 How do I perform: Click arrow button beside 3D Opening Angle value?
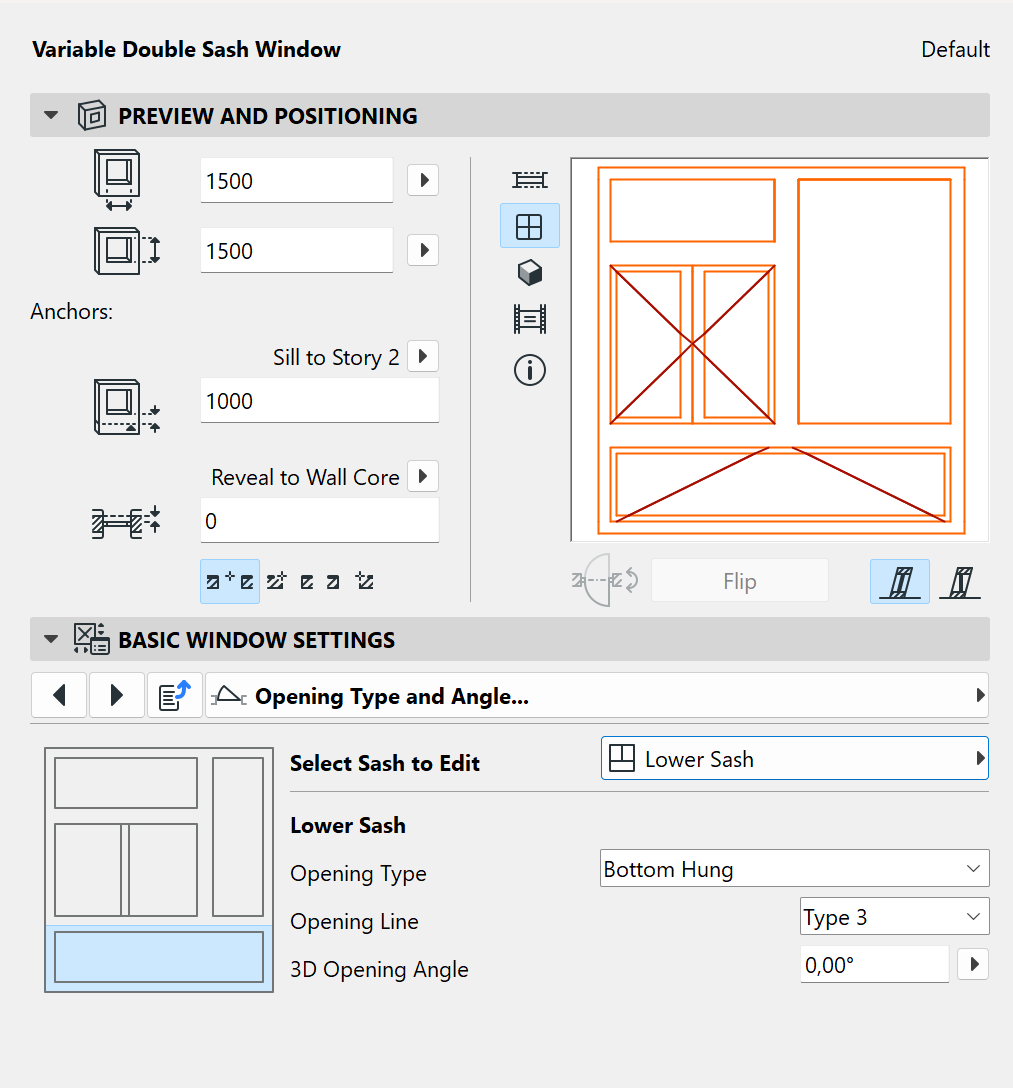click(973, 964)
